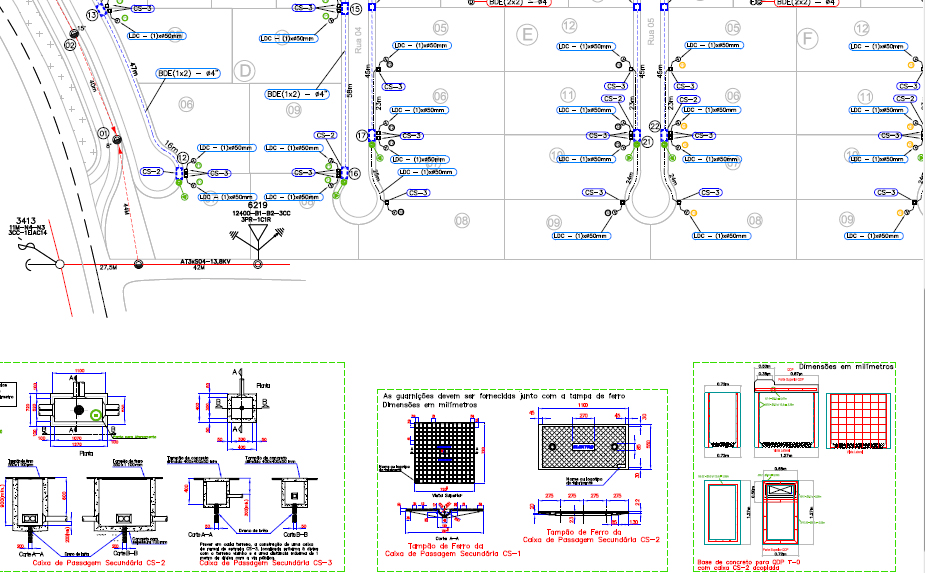Select node 12 junction box marker
925x573 pixels.
click(183, 159)
